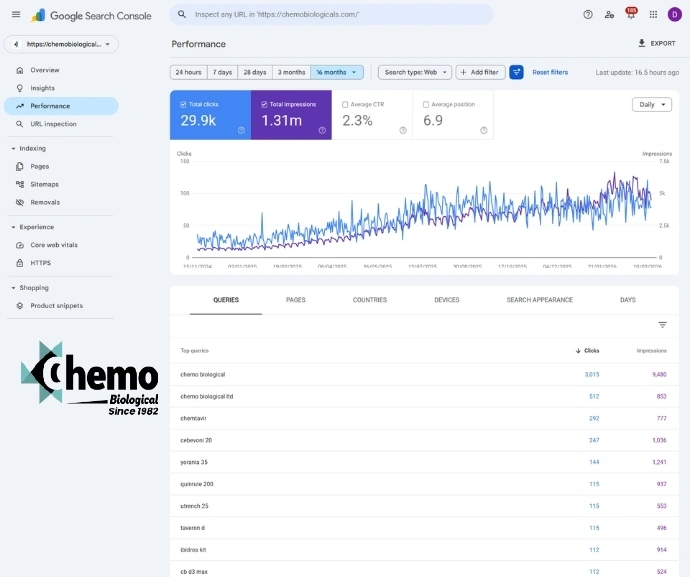Click the URL inspection search field

[x=330, y=15]
